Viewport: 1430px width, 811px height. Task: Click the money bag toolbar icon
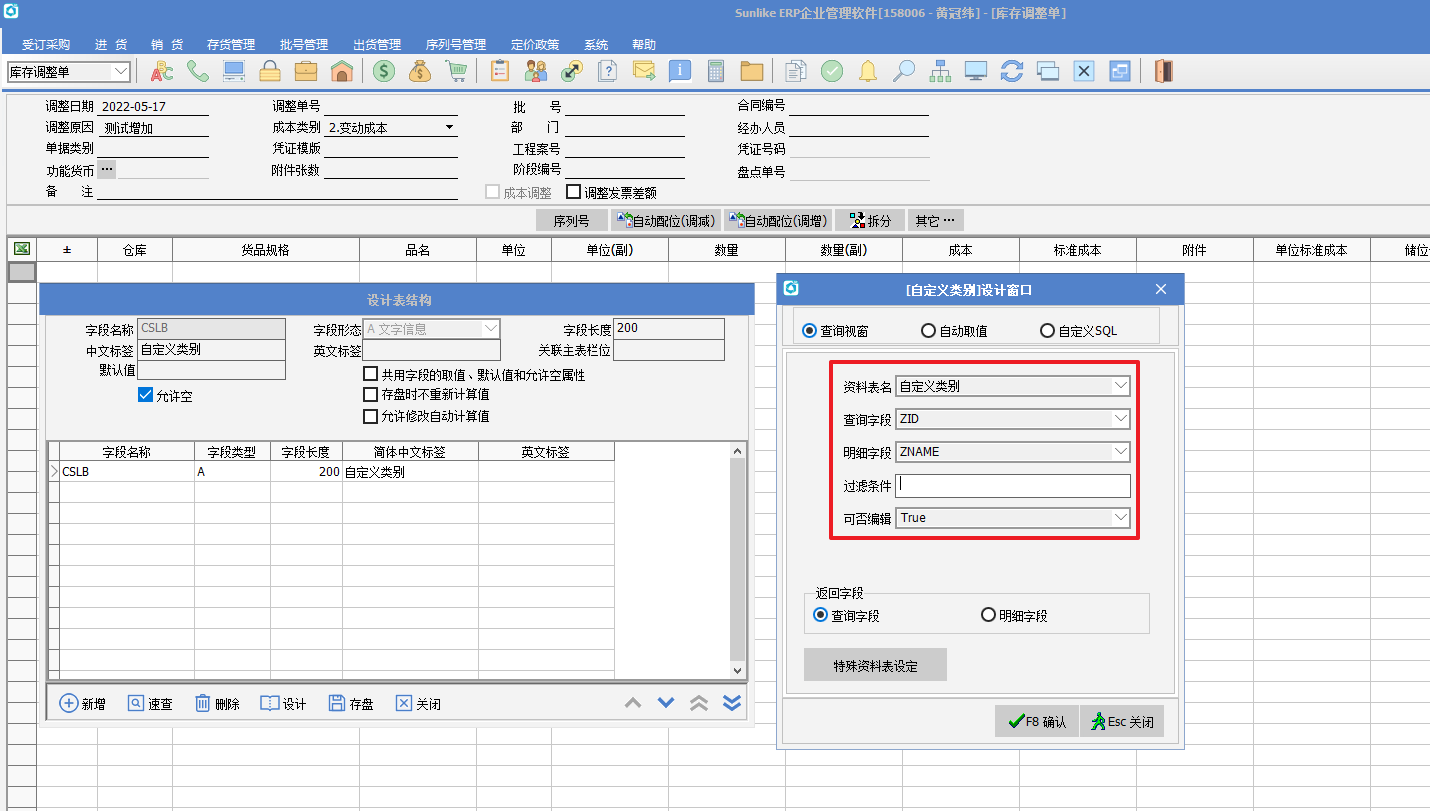420,71
